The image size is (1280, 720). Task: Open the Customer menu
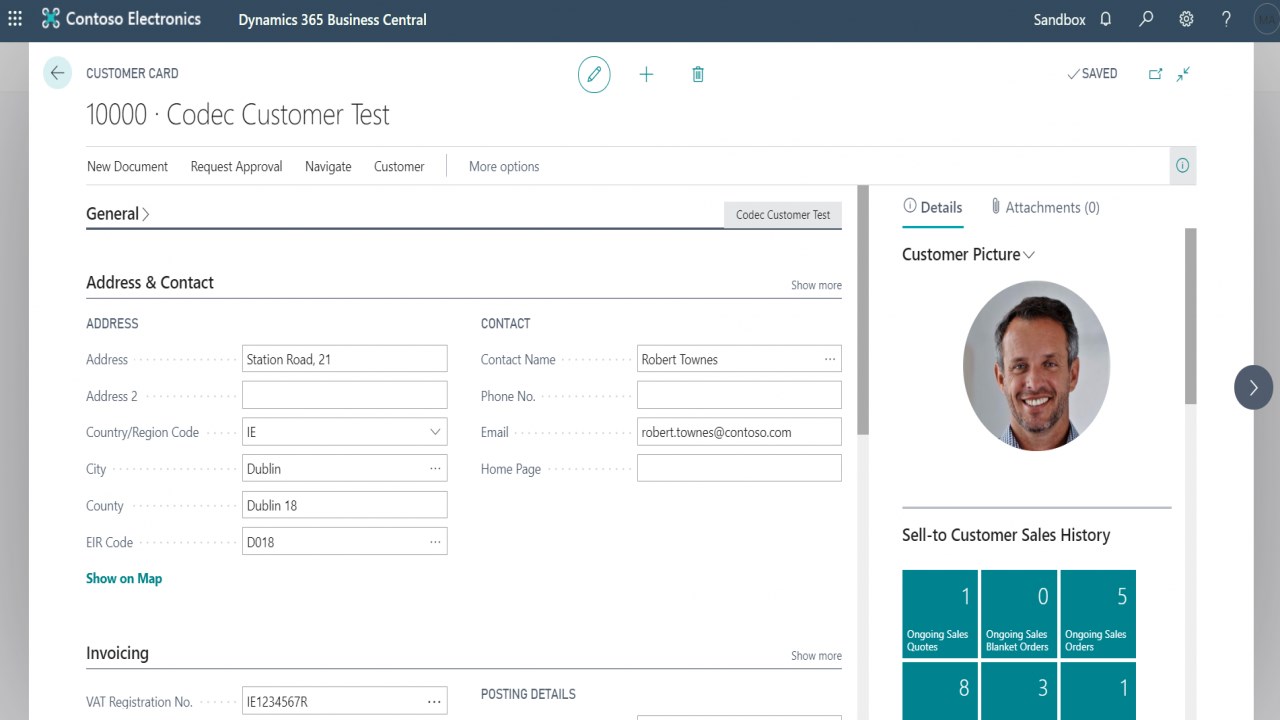[x=399, y=167]
